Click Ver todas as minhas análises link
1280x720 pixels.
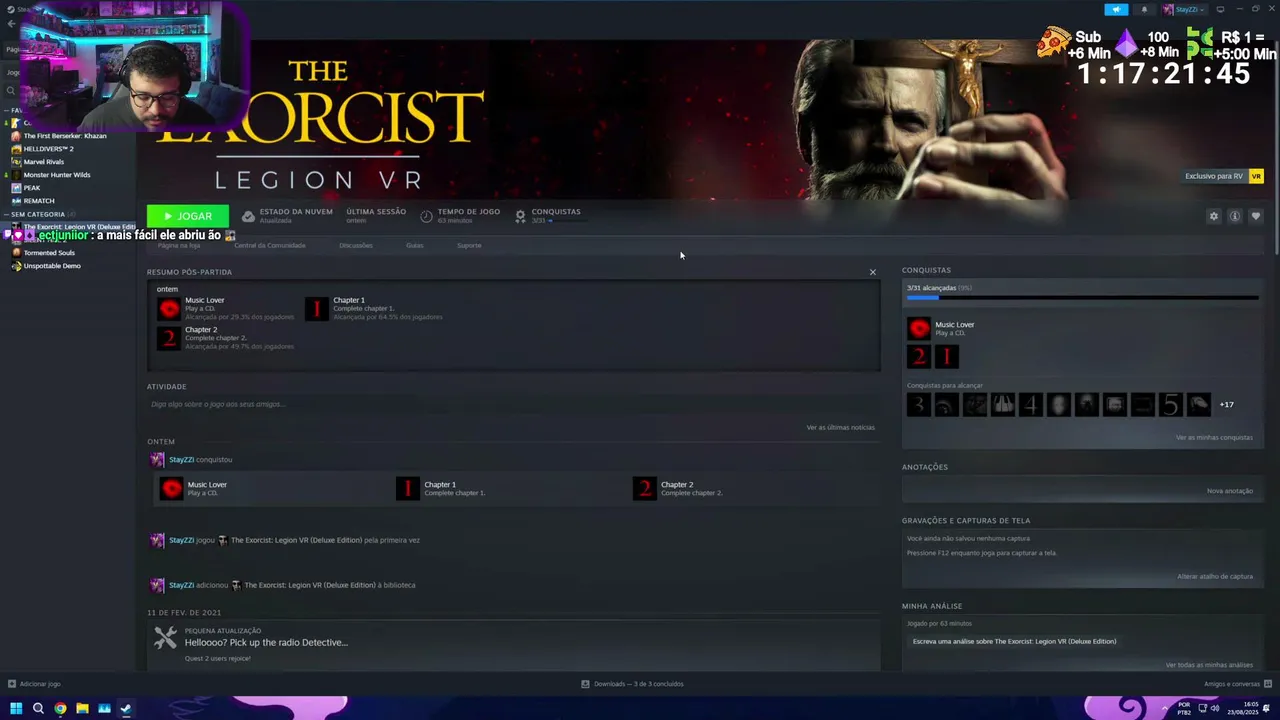click(x=1209, y=665)
